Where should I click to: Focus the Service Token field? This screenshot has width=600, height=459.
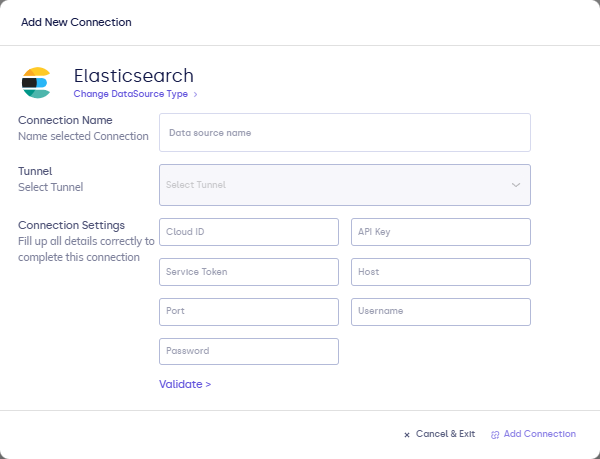249,272
